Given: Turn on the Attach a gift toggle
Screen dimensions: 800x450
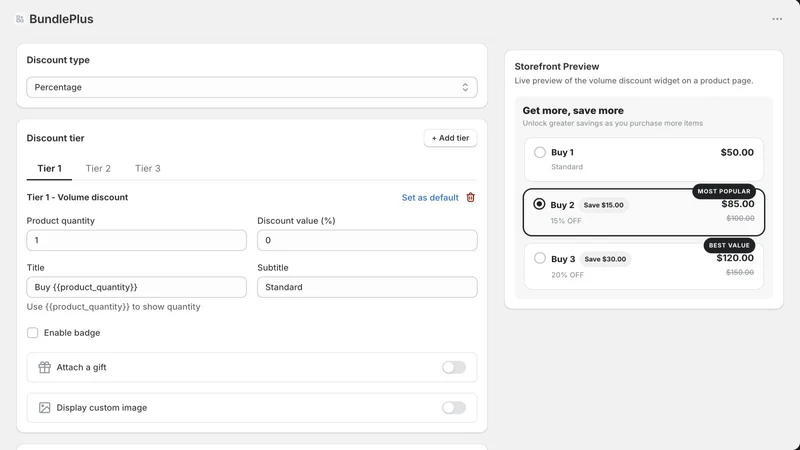Looking at the screenshot, I should pyautogui.click(x=454, y=367).
